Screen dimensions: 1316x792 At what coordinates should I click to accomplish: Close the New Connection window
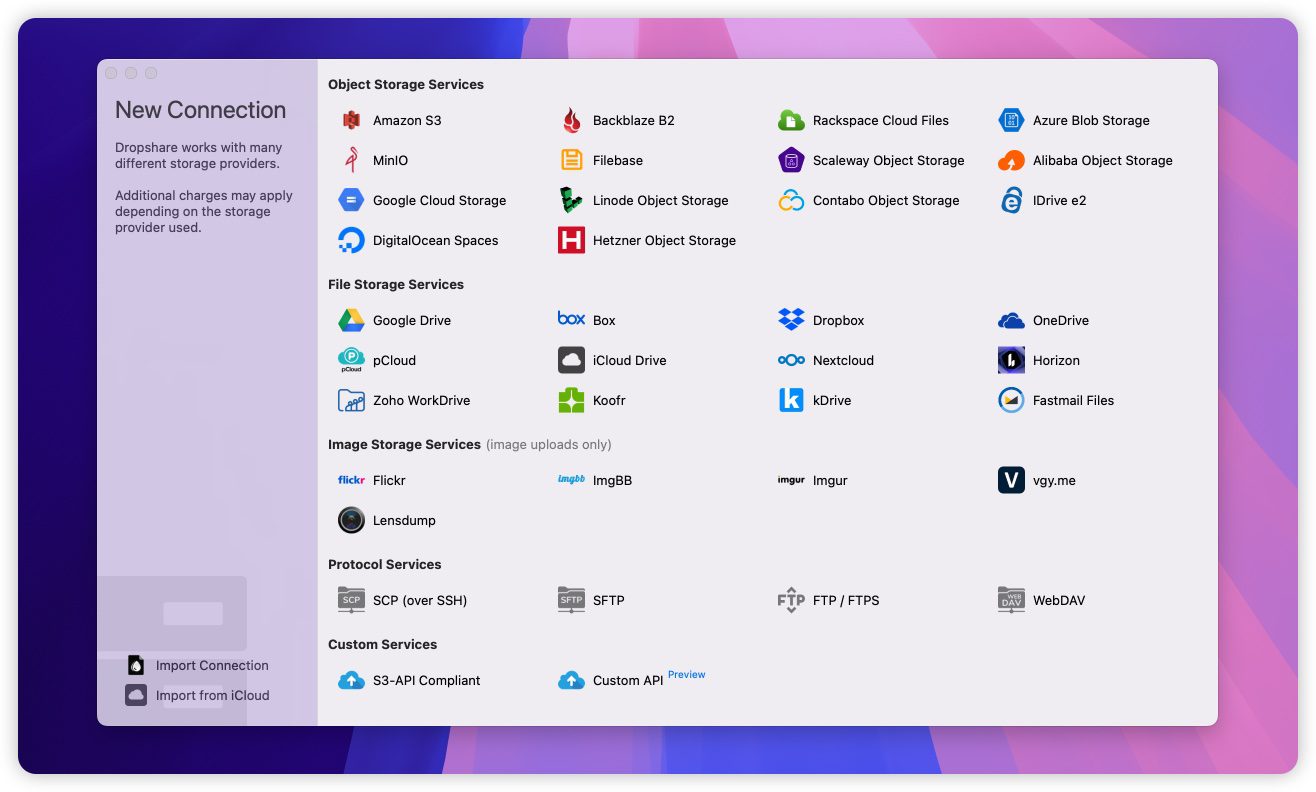(x=111, y=73)
